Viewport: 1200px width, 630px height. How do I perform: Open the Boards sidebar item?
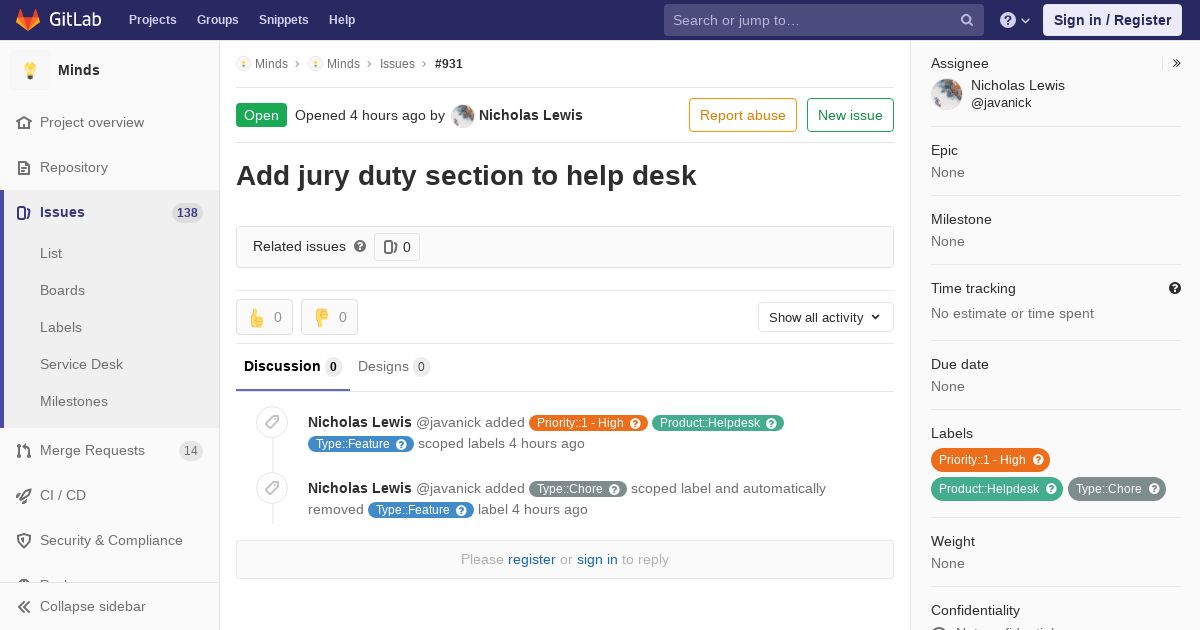pyautogui.click(x=62, y=290)
